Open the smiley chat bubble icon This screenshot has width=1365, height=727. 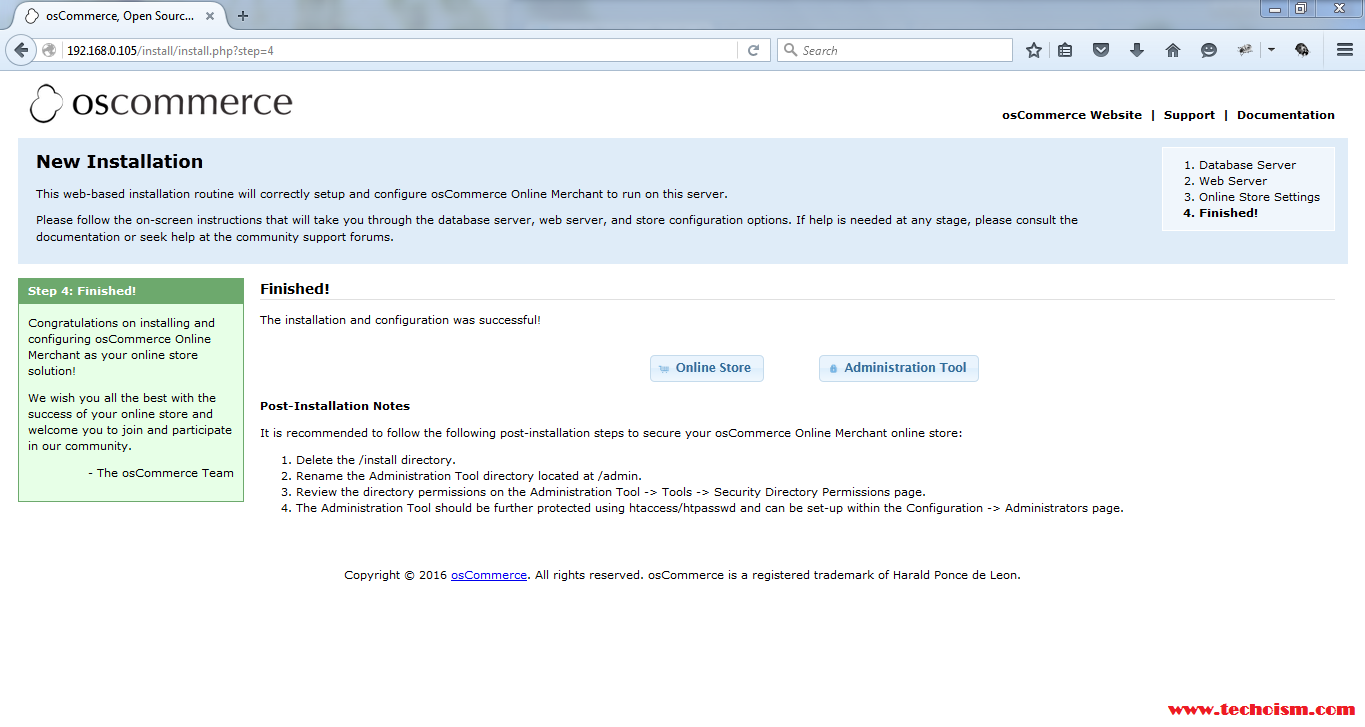click(x=1209, y=50)
